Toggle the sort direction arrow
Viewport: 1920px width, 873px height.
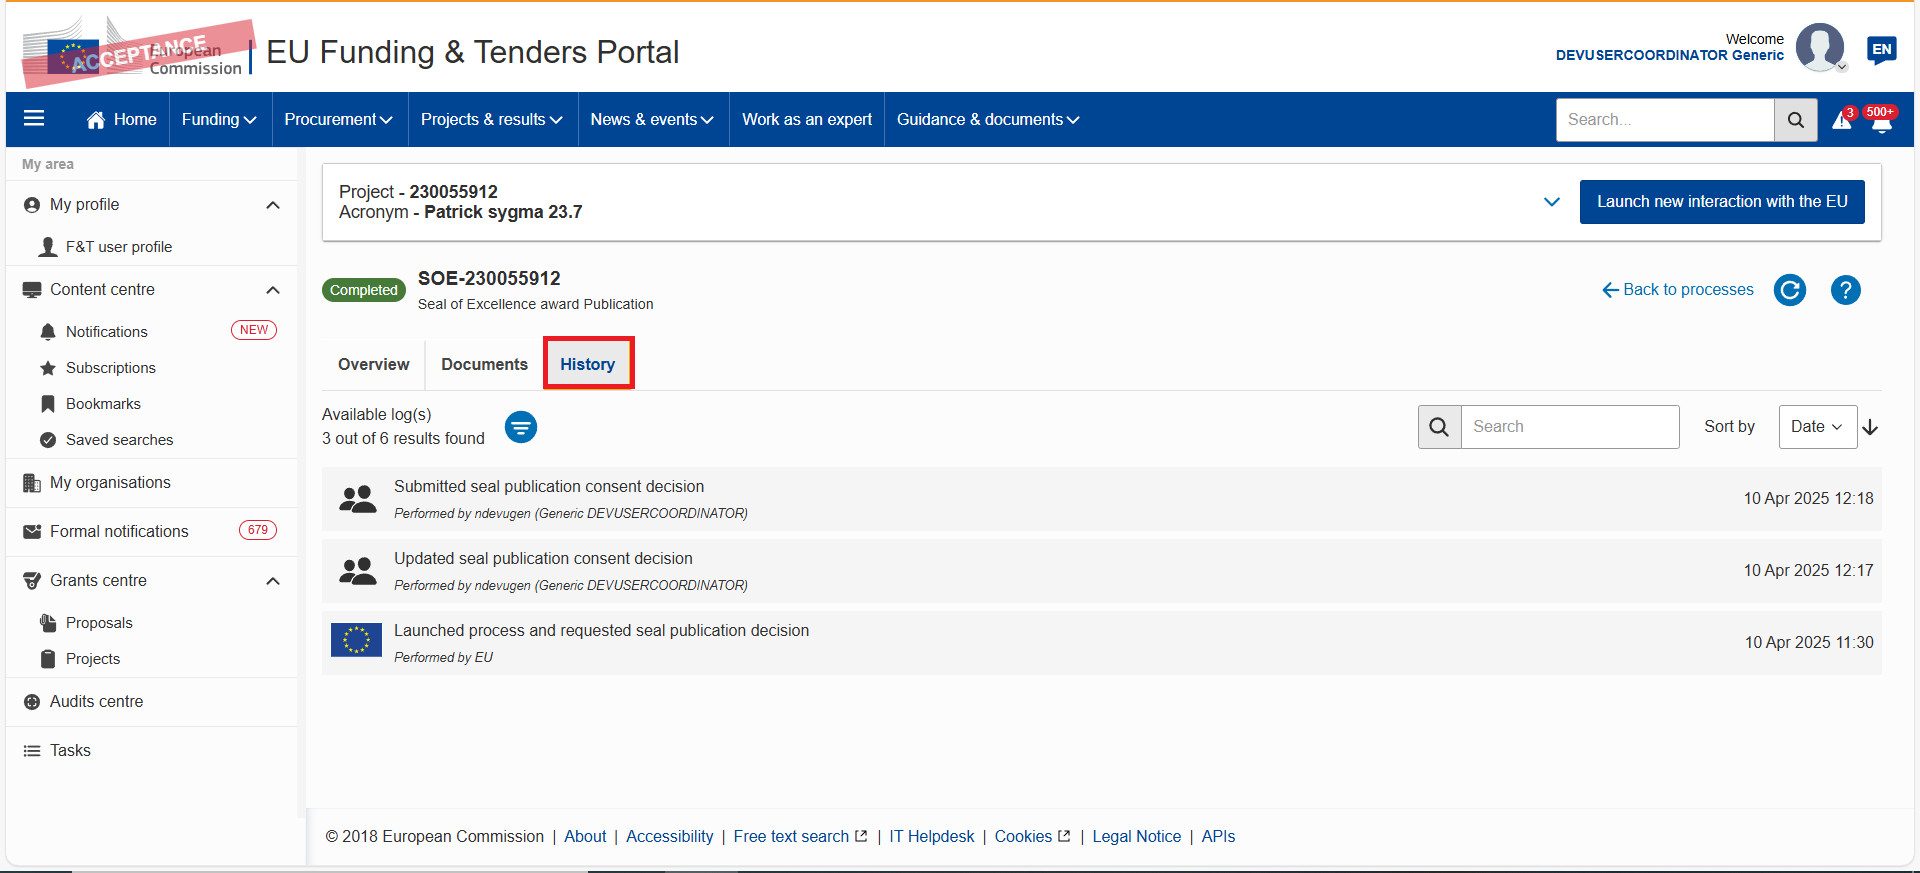click(x=1871, y=427)
